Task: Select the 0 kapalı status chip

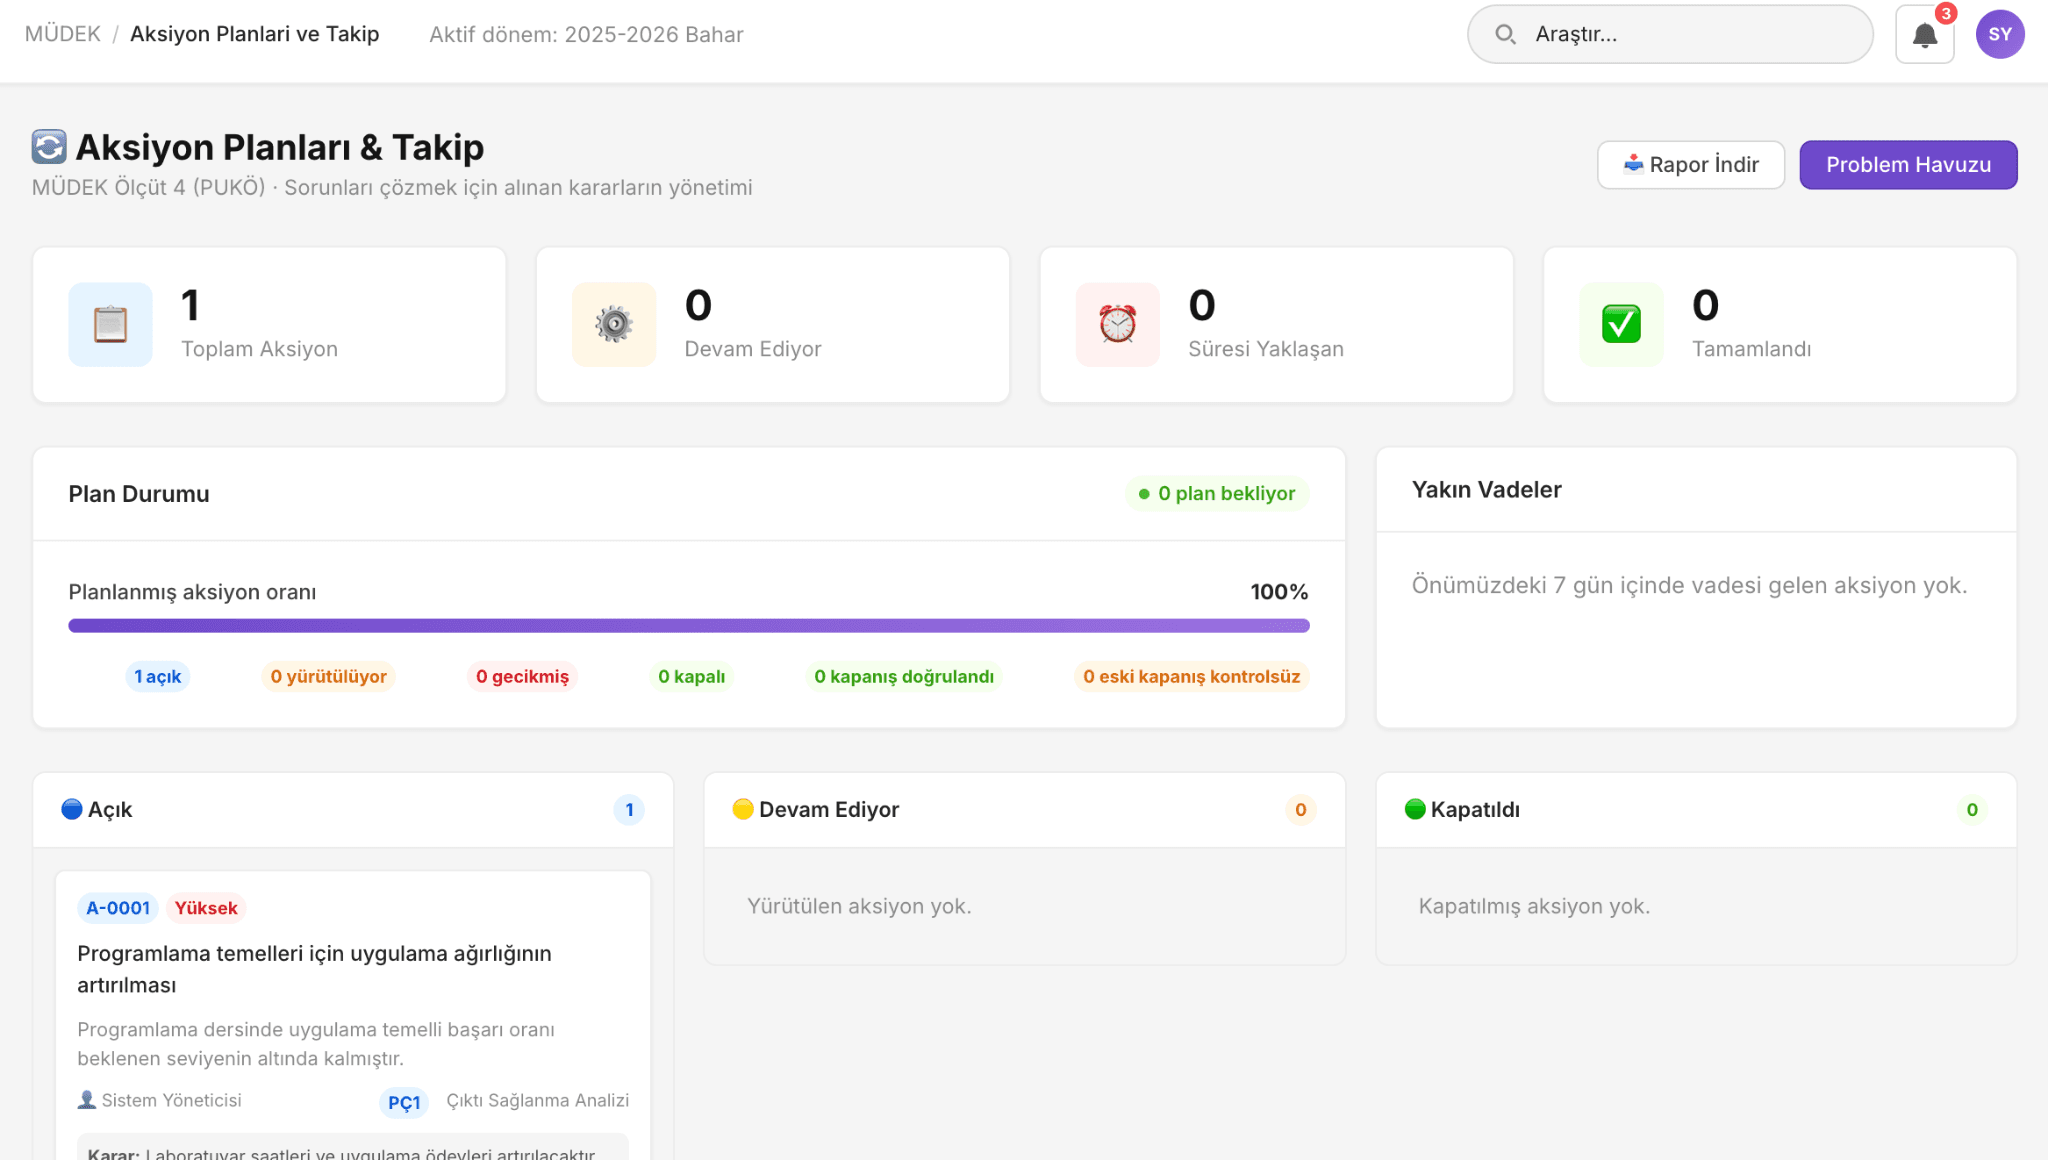Action: point(691,677)
